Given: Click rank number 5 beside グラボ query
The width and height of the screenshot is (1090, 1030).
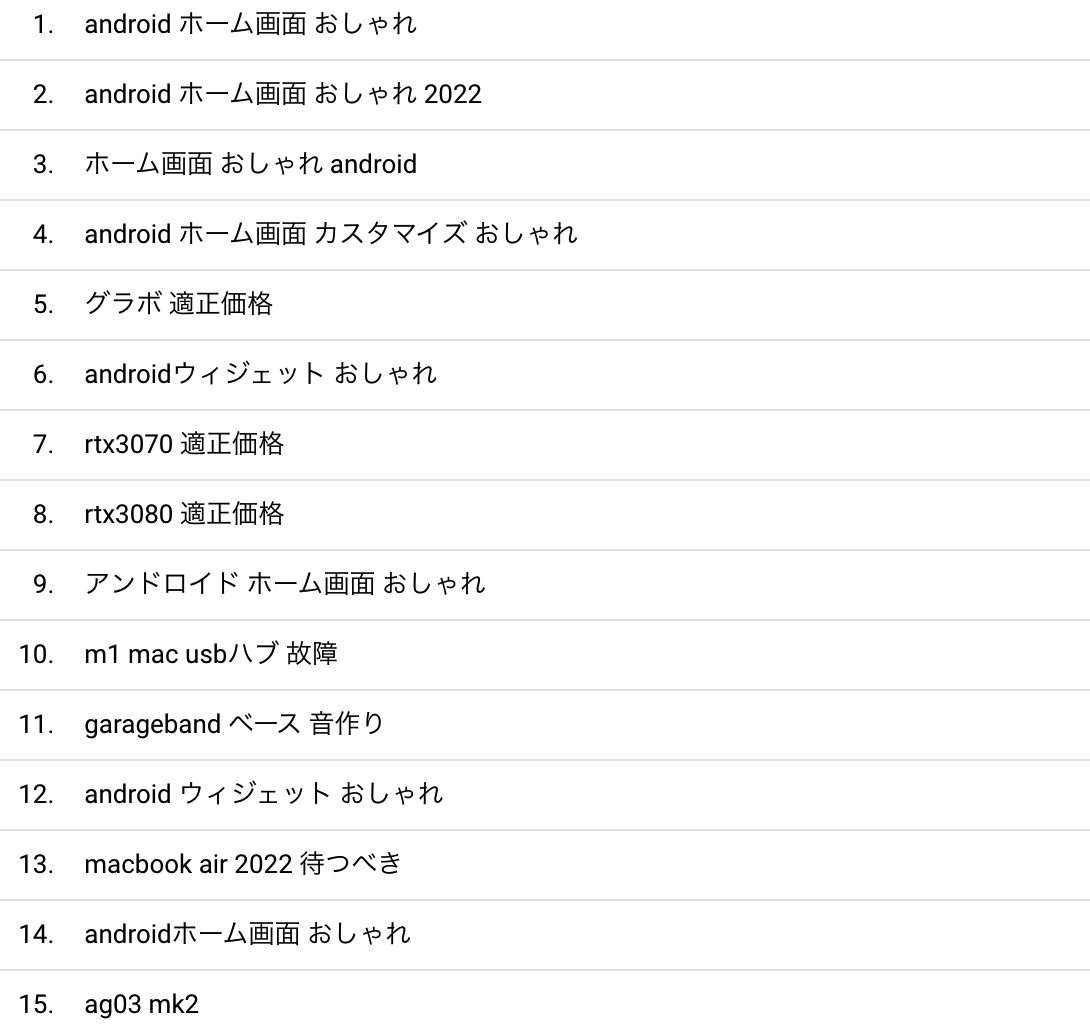Looking at the screenshot, I should point(43,304).
